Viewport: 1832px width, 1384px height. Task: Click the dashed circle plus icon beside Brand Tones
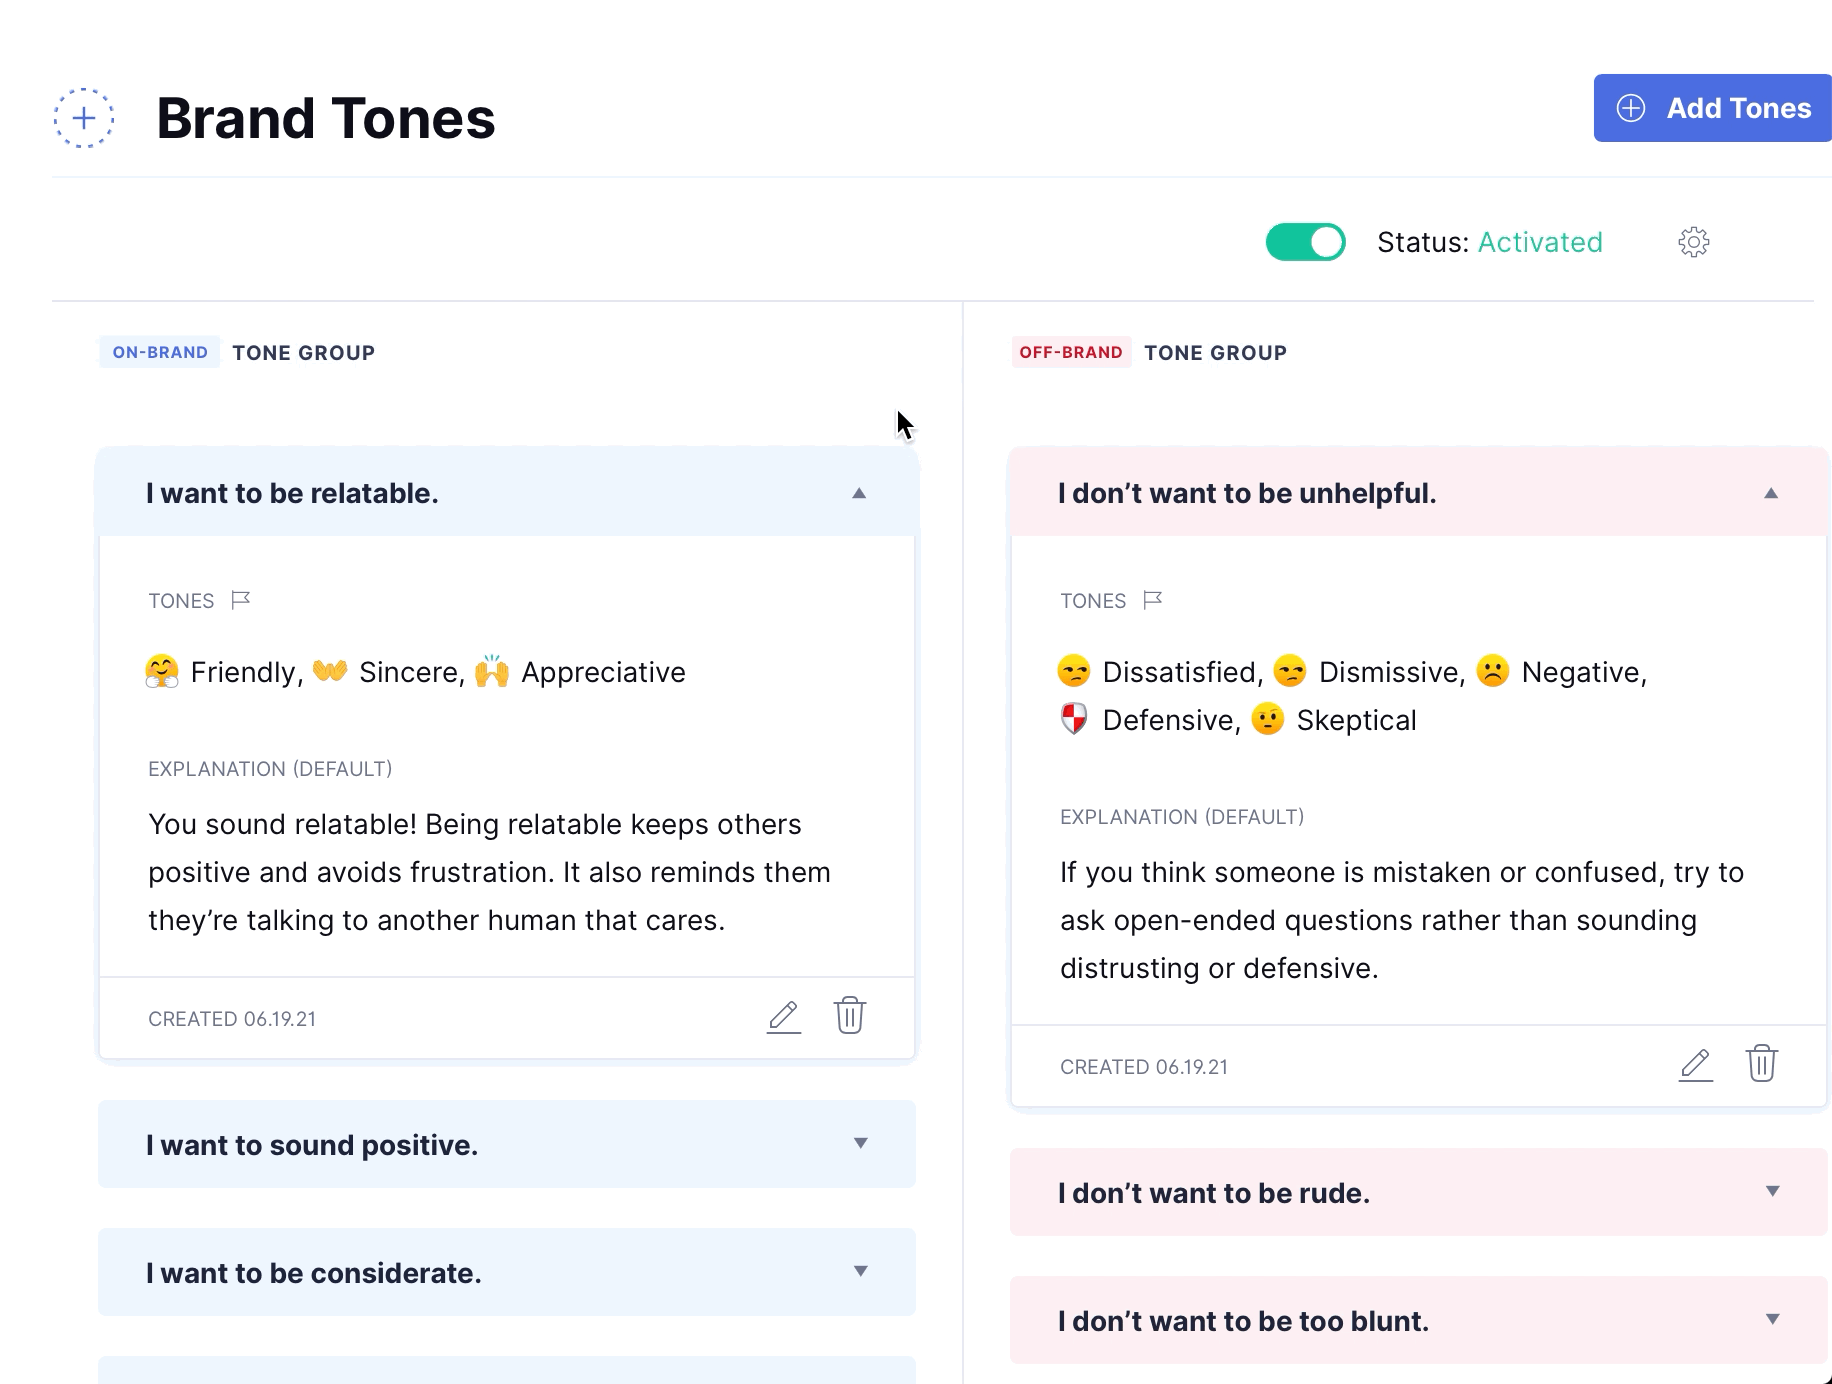coord(84,118)
